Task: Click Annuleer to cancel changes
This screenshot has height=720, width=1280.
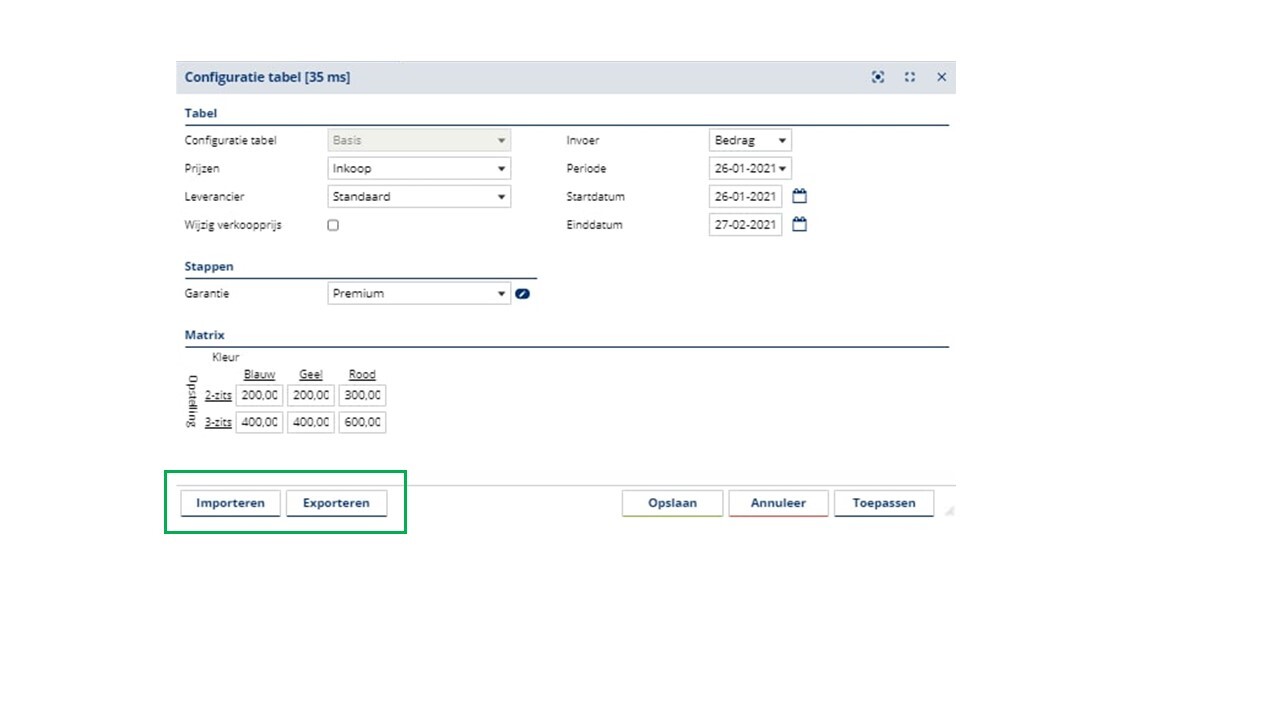Action: pyautogui.click(x=778, y=503)
